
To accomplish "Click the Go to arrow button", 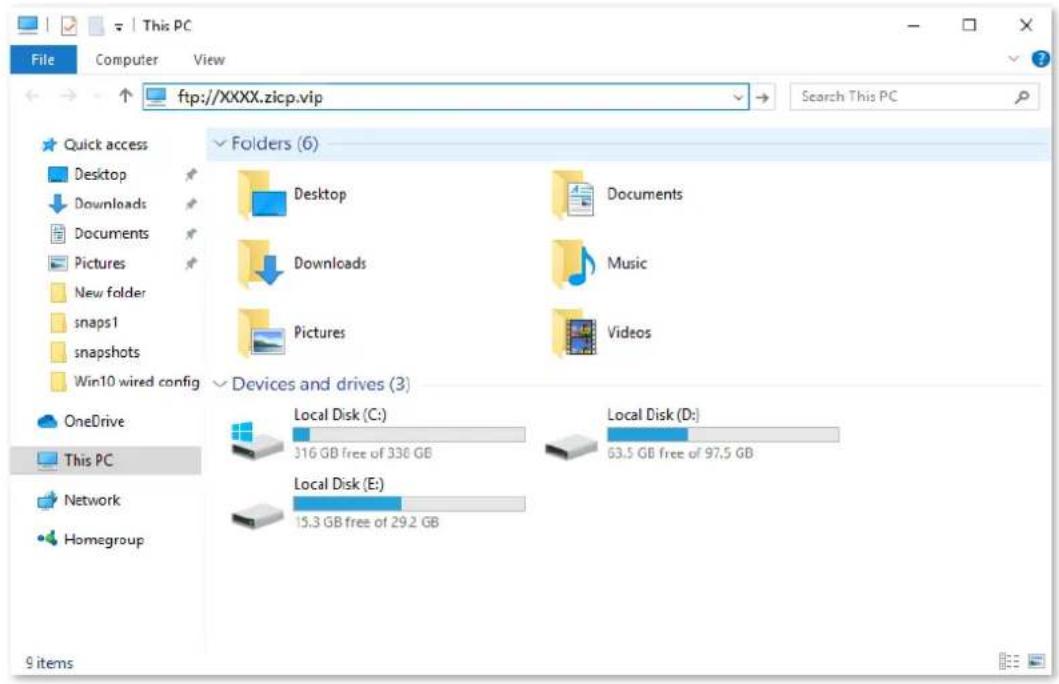I will point(763,97).
